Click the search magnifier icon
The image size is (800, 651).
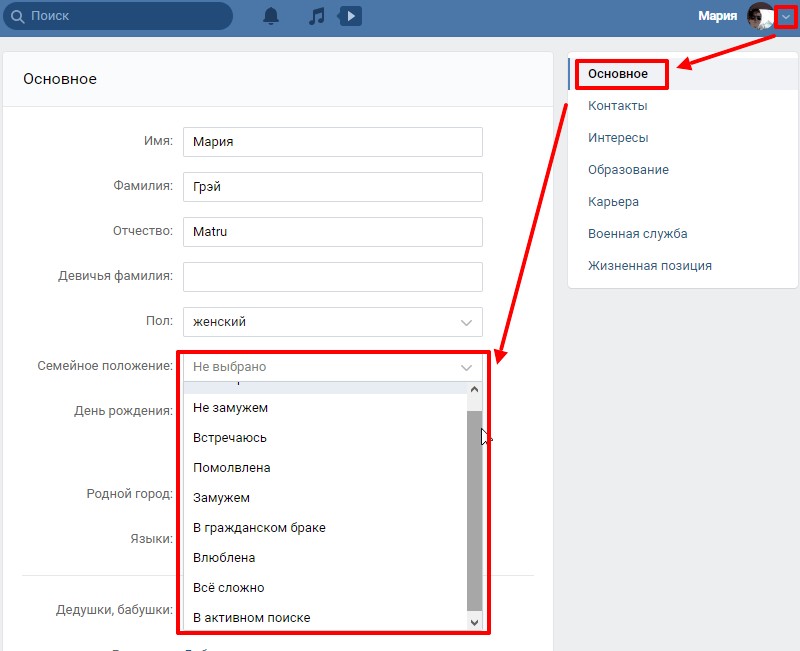[17, 16]
